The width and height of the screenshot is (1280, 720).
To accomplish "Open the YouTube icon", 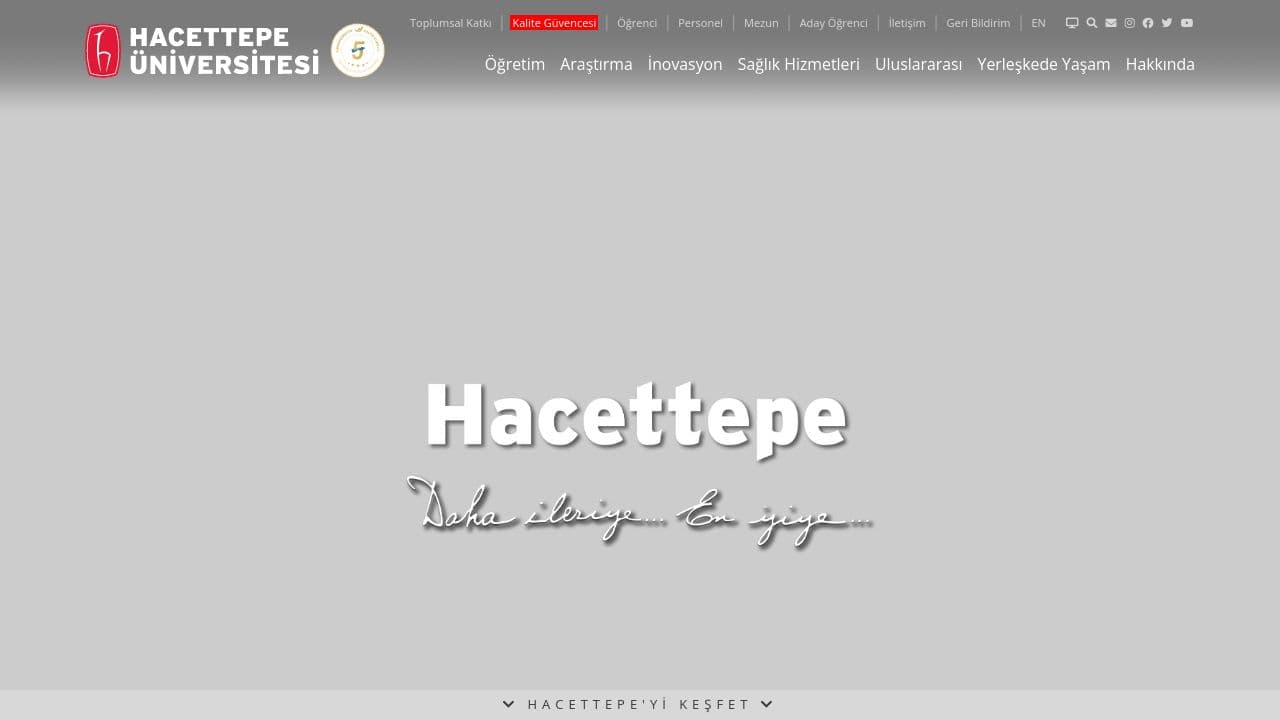I will pyautogui.click(x=1186, y=22).
